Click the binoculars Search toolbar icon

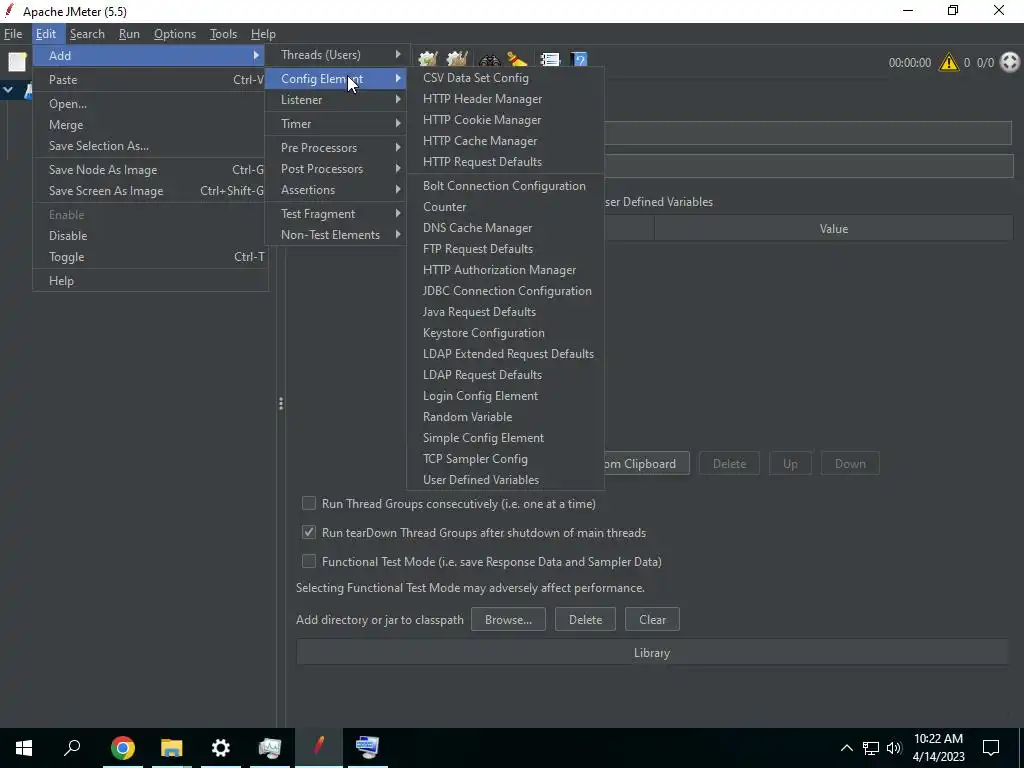[490, 61]
